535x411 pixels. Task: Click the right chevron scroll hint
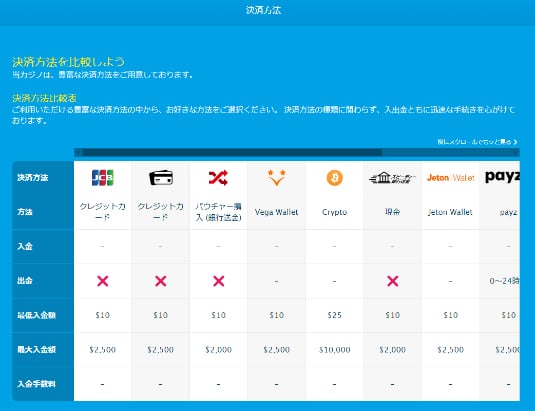click(x=515, y=142)
